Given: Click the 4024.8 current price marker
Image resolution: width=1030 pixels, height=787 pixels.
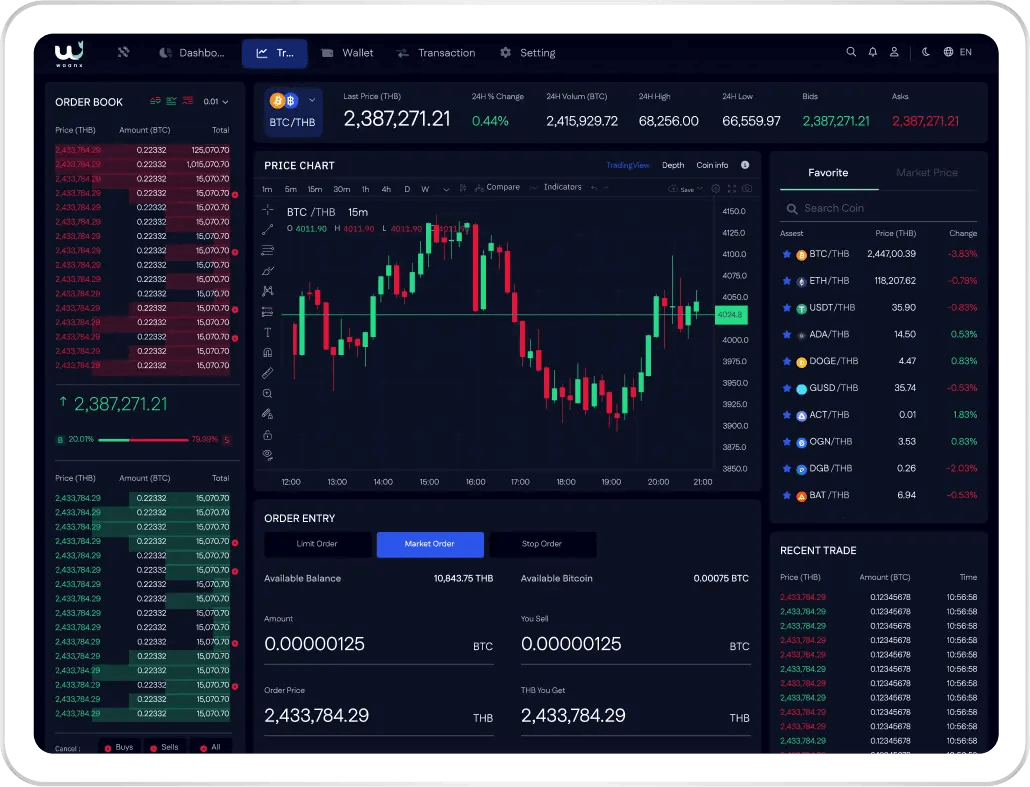Looking at the screenshot, I should coord(730,315).
